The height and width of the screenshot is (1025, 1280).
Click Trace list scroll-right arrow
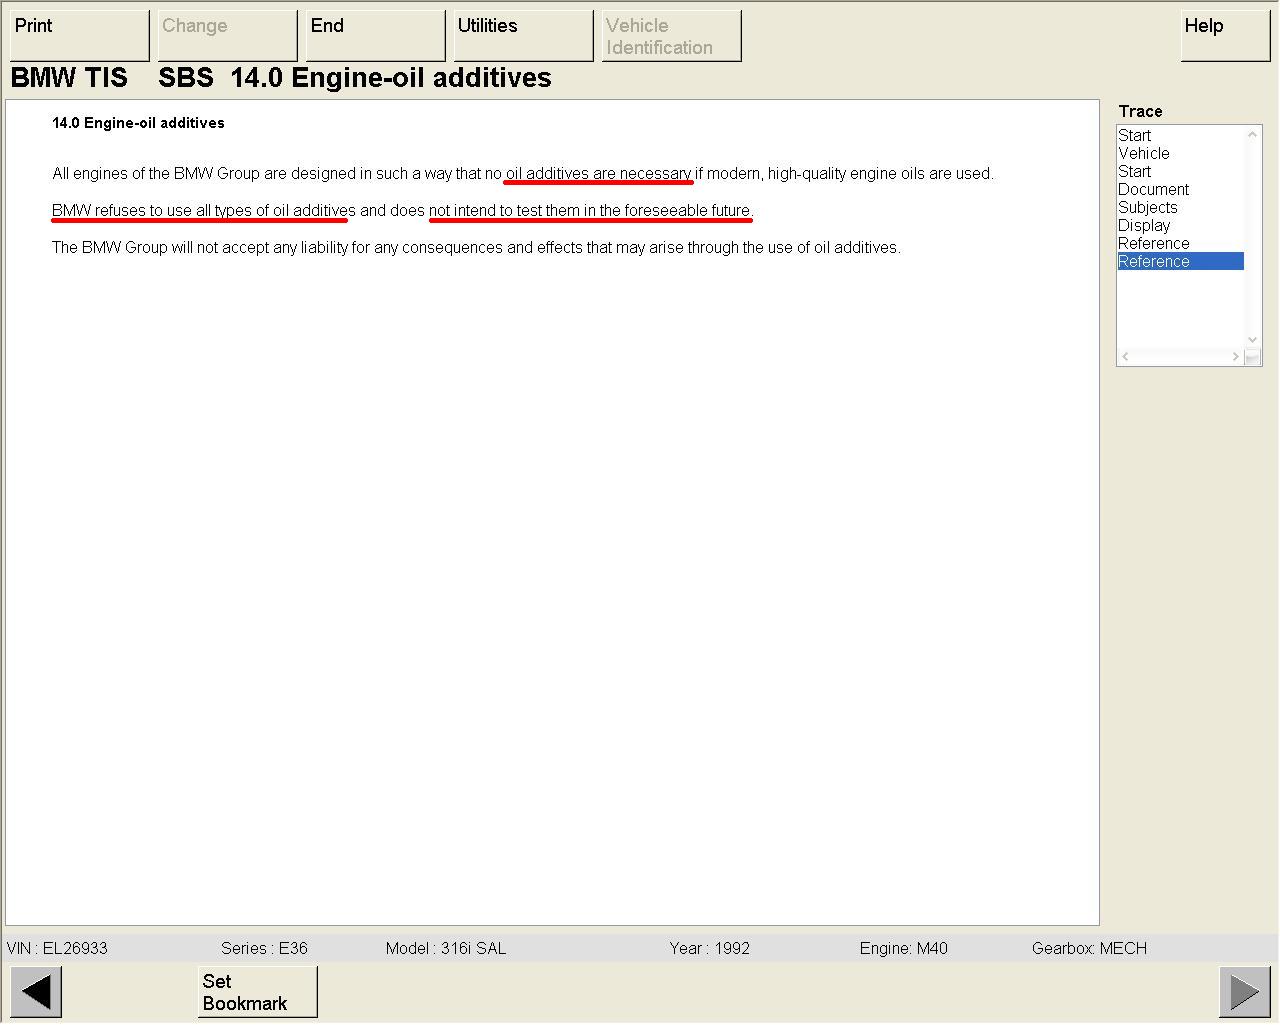pos(1236,356)
